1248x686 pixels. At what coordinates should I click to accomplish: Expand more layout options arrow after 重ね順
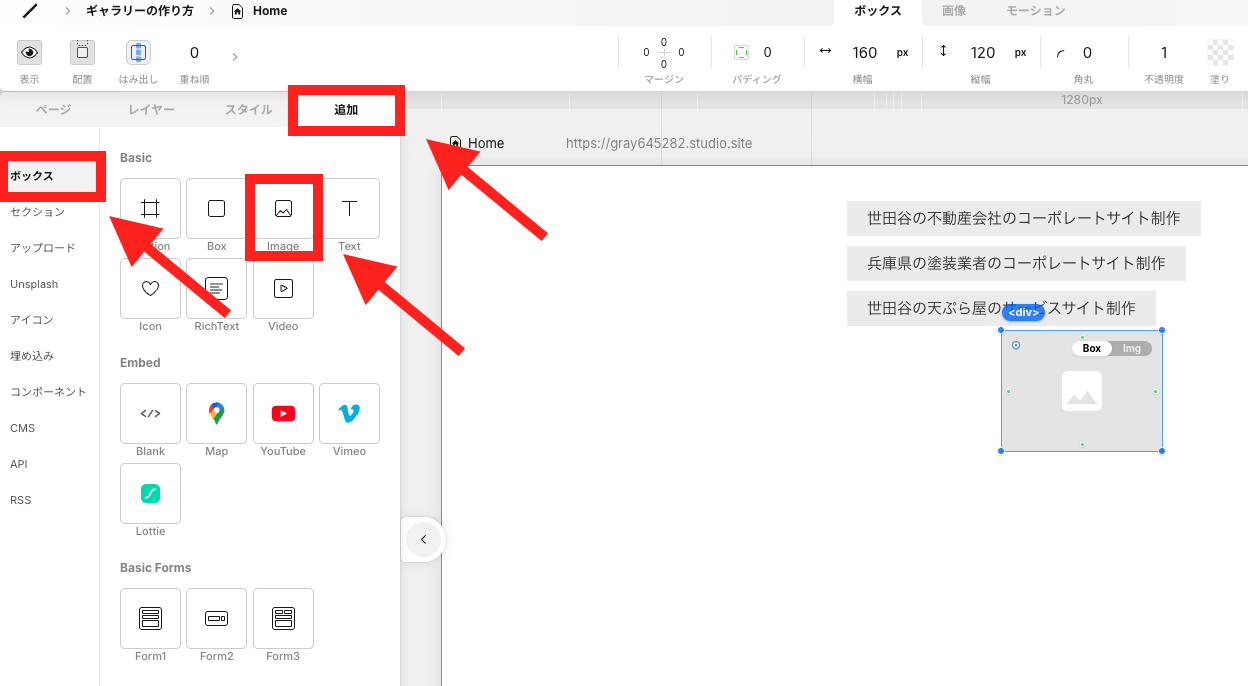[235, 56]
